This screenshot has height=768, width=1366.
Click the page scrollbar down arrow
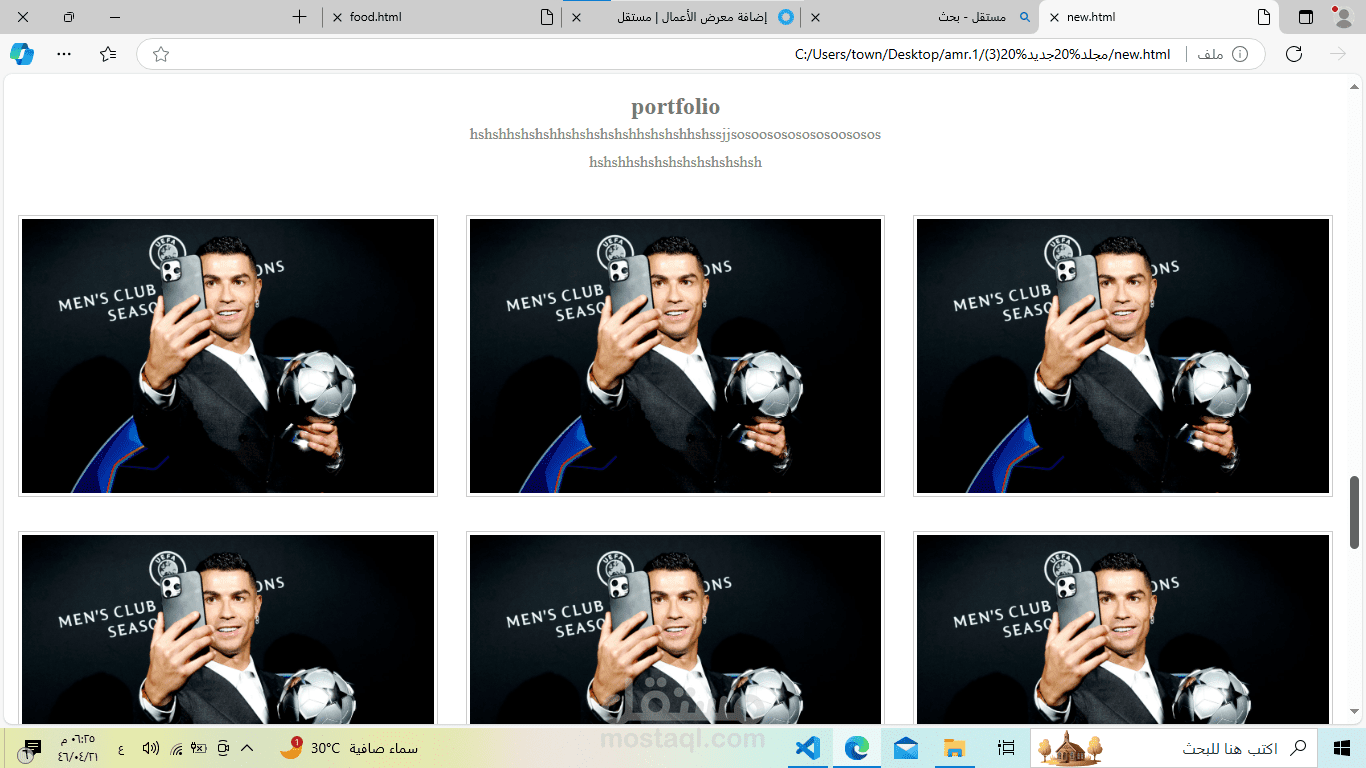coord(1355,711)
